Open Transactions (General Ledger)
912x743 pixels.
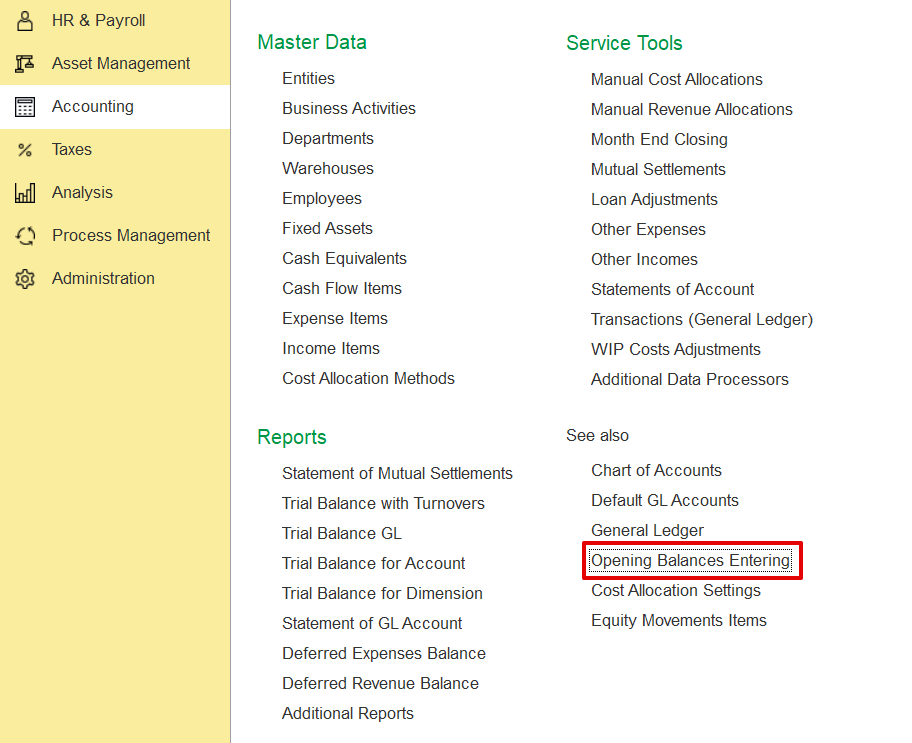pyautogui.click(x=701, y=320)
